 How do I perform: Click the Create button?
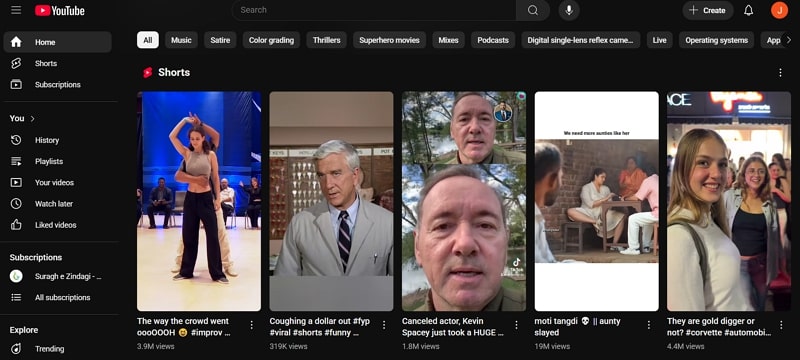[x=708, y=10]
